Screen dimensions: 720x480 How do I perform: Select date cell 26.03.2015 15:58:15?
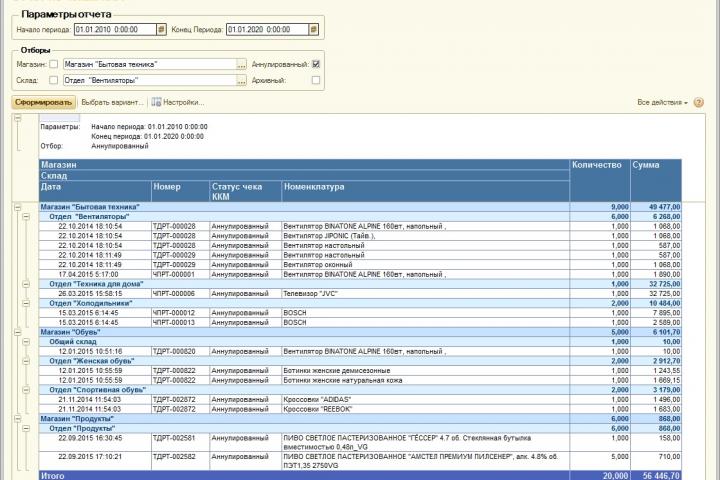click(95, 294)
